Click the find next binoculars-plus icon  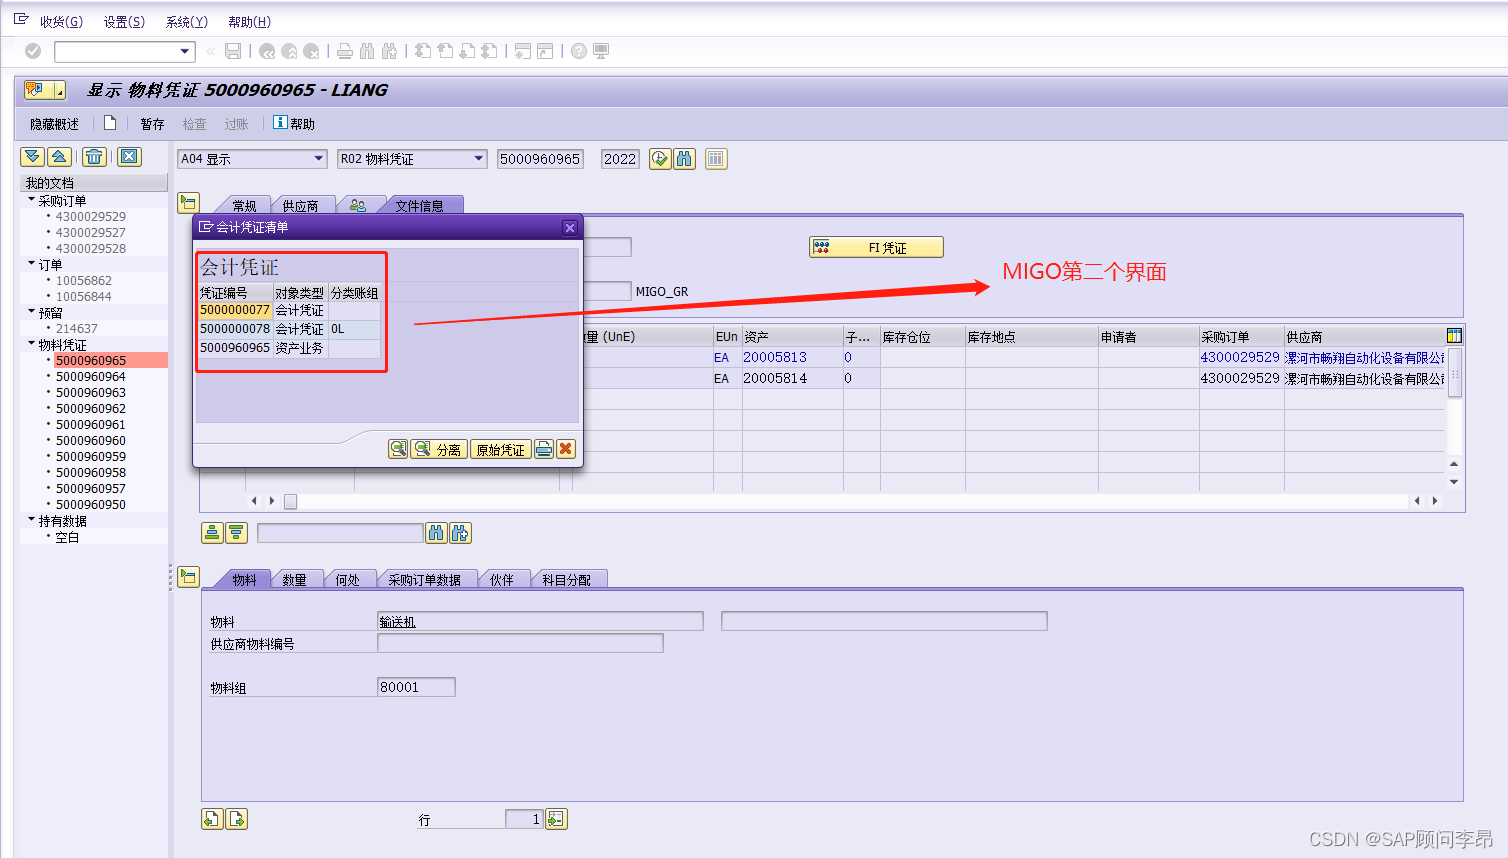click(460, 533)
